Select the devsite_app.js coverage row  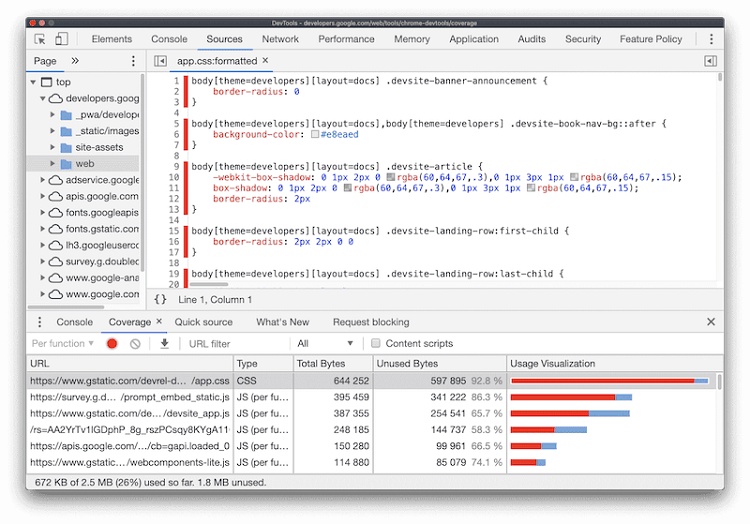(372, 413)
